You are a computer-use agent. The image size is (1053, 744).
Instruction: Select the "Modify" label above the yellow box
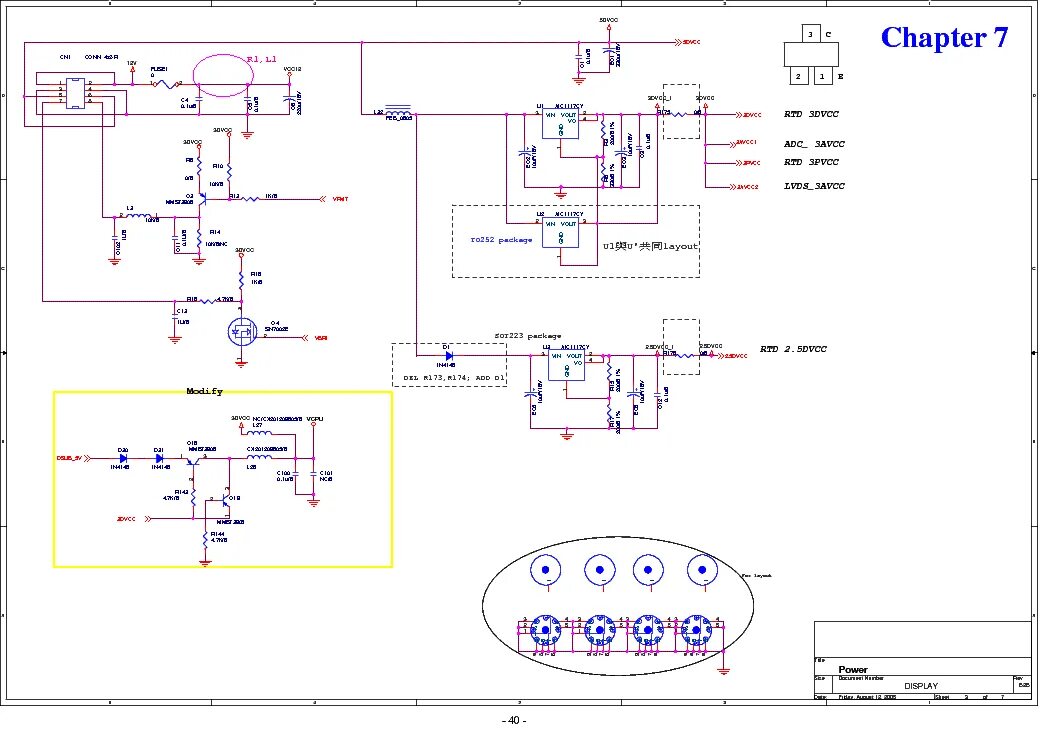coord(204,391)
